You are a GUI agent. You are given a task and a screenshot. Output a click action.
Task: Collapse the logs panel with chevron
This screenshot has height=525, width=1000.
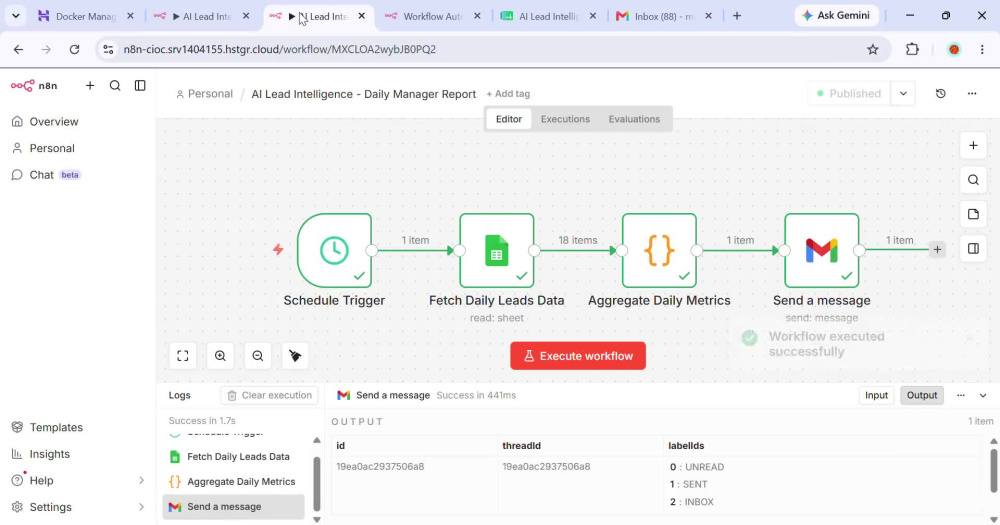983,395
